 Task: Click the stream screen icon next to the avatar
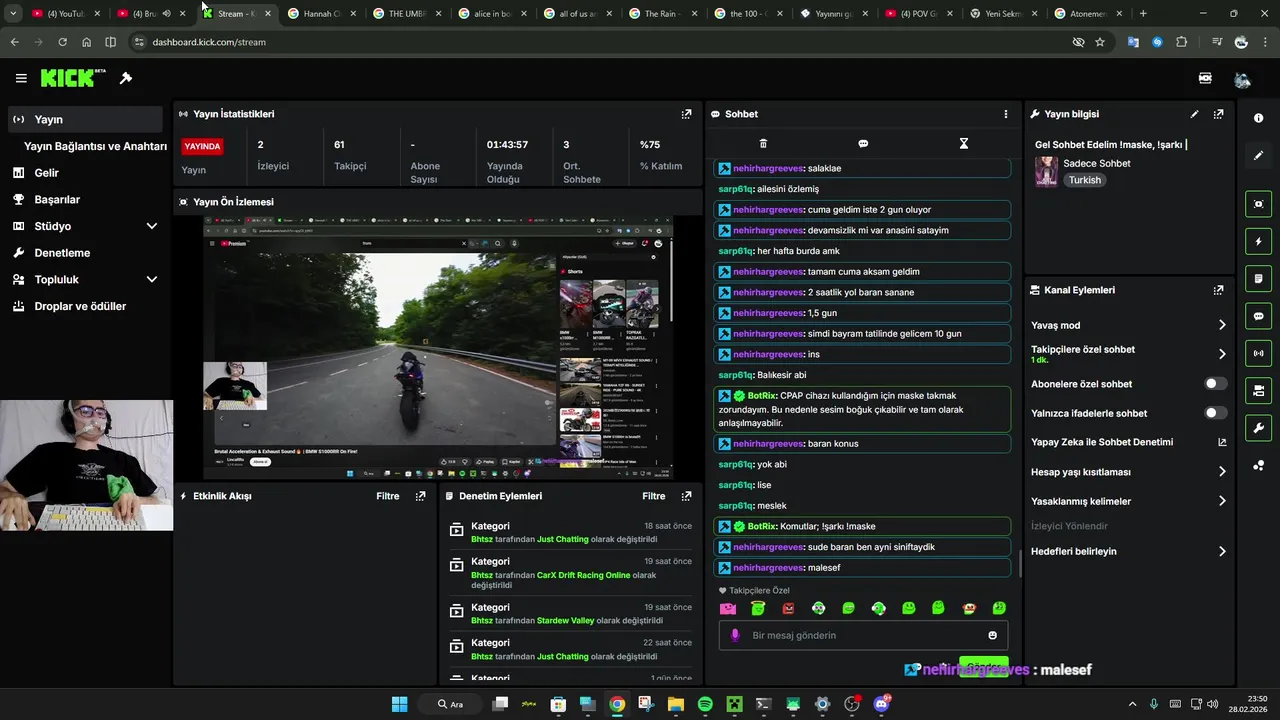[1205, 78]
